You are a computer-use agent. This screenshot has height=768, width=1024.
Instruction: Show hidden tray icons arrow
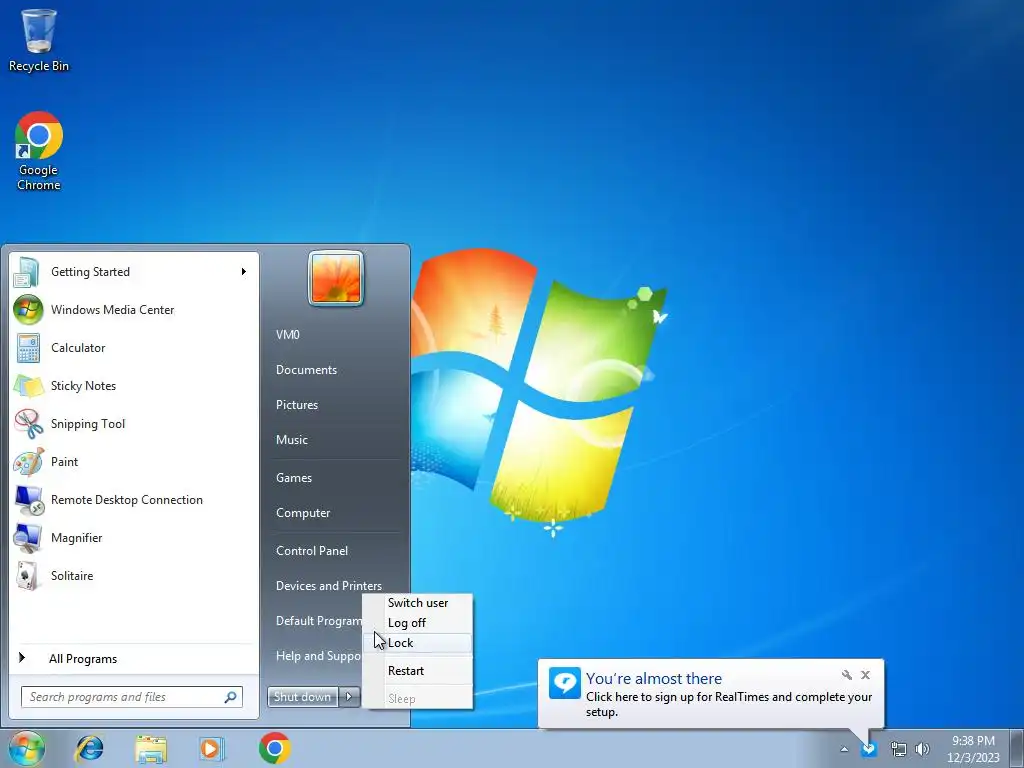844,750
